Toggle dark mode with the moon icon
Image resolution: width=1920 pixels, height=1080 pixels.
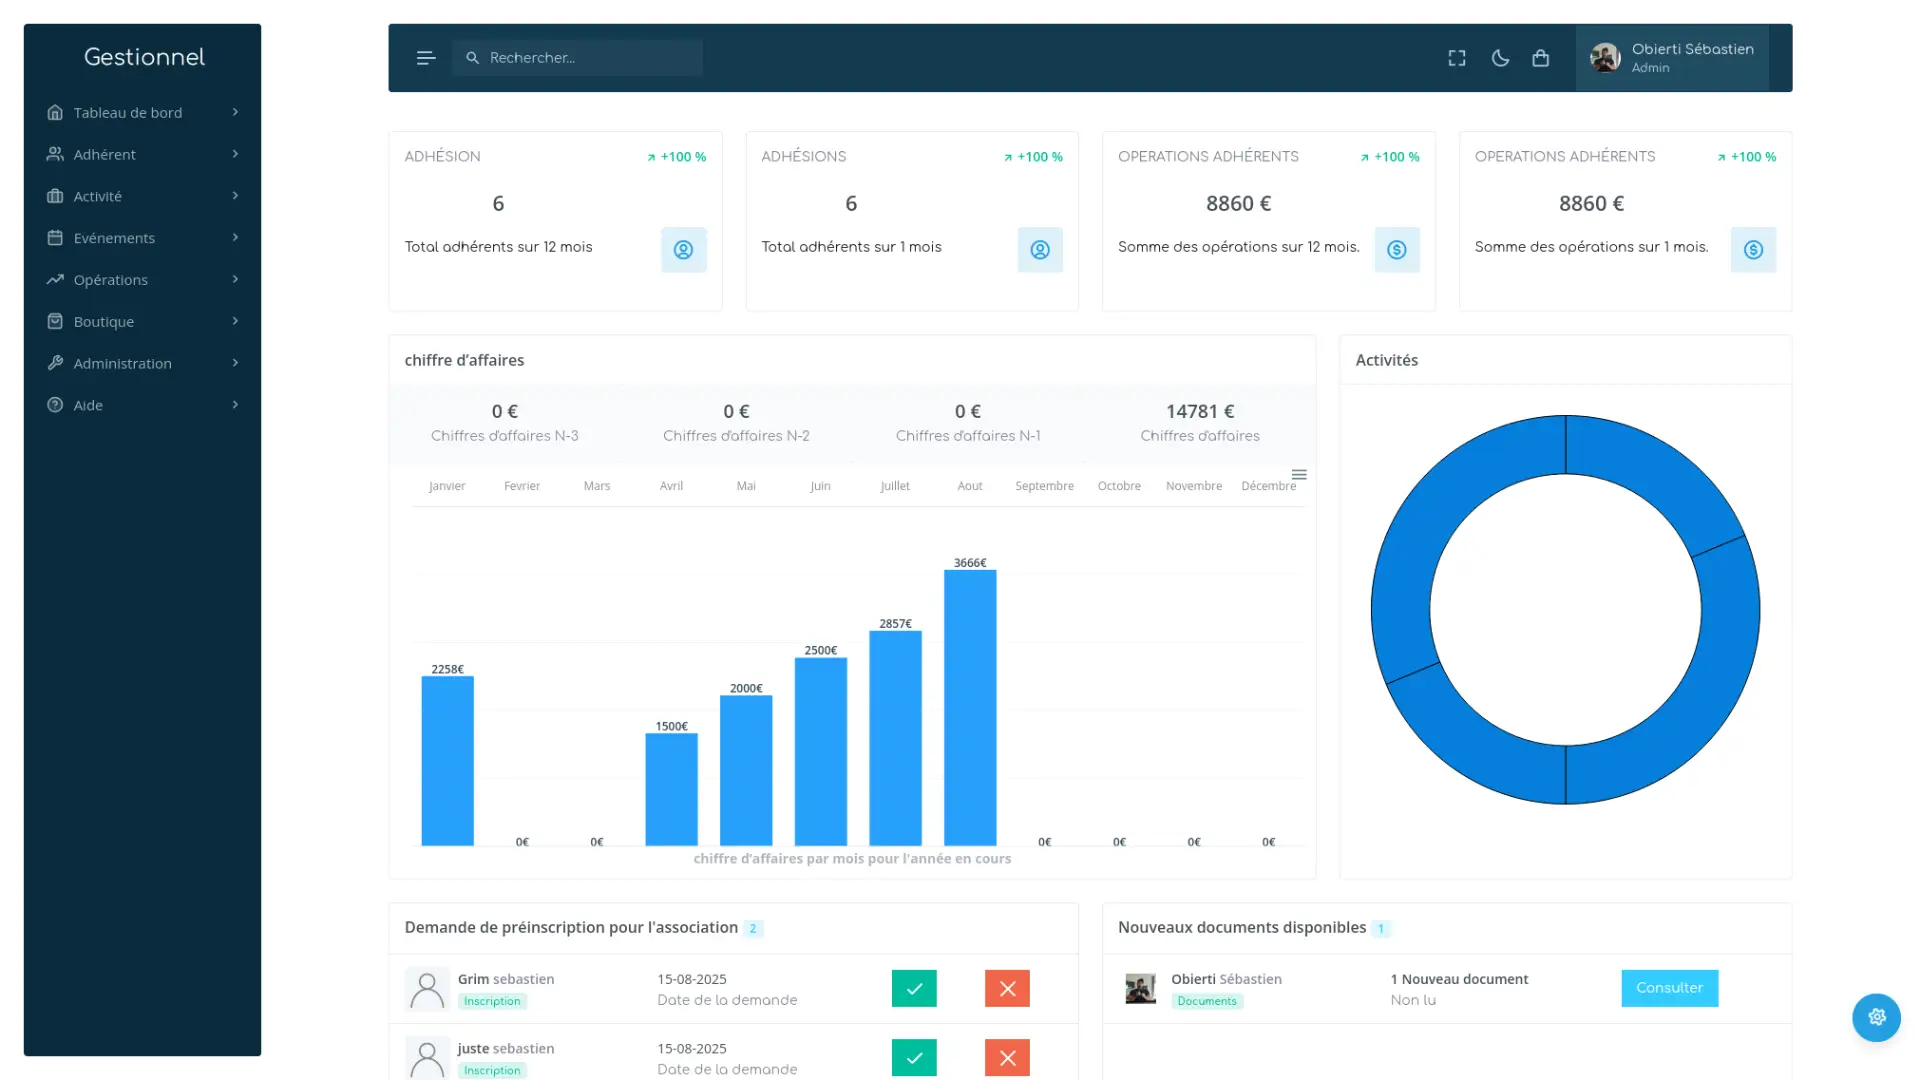coord(1500,58)
